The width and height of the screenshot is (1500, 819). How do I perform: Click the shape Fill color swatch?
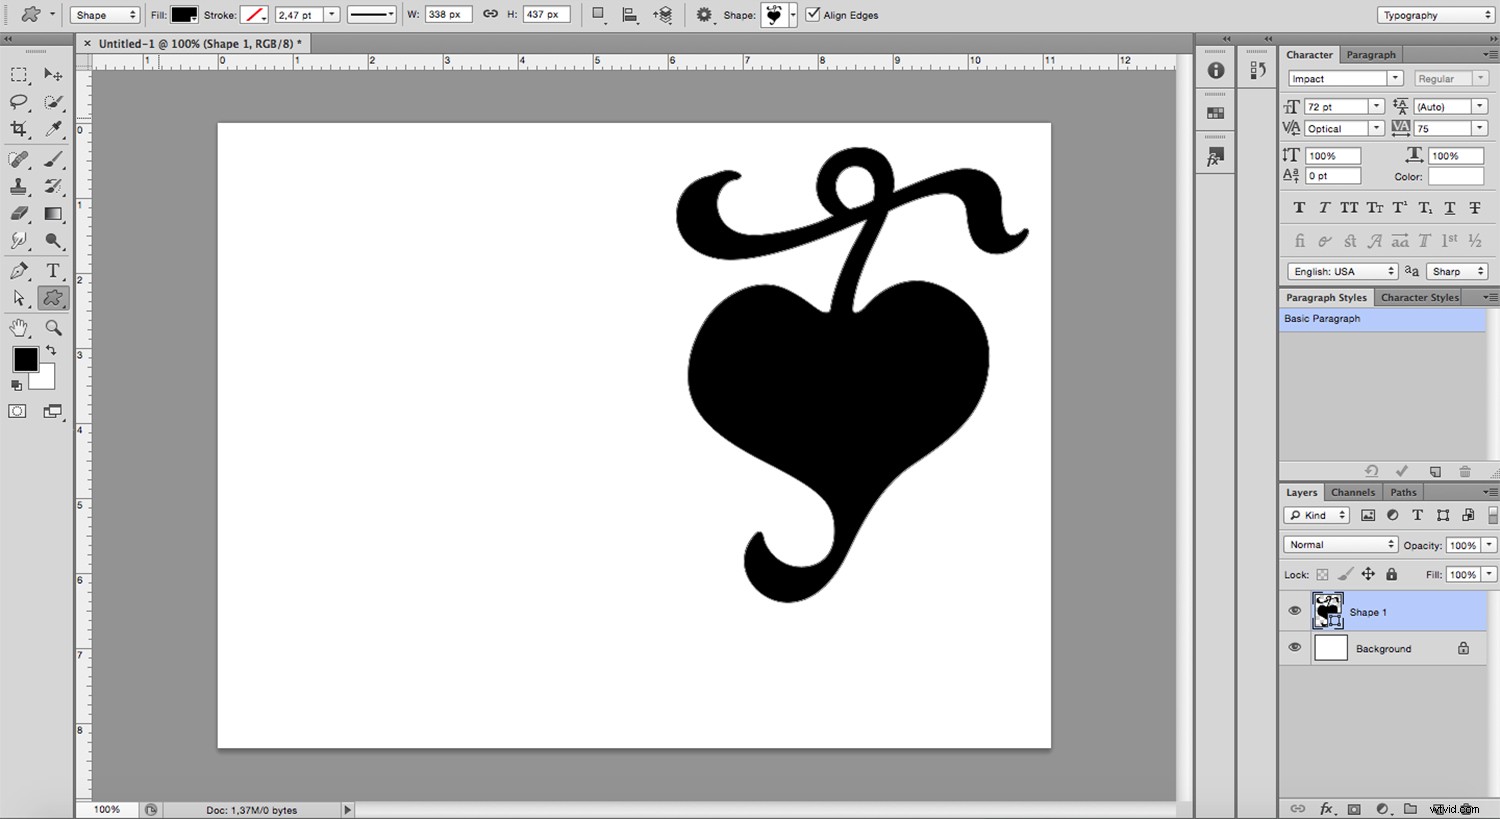(181, 14)
